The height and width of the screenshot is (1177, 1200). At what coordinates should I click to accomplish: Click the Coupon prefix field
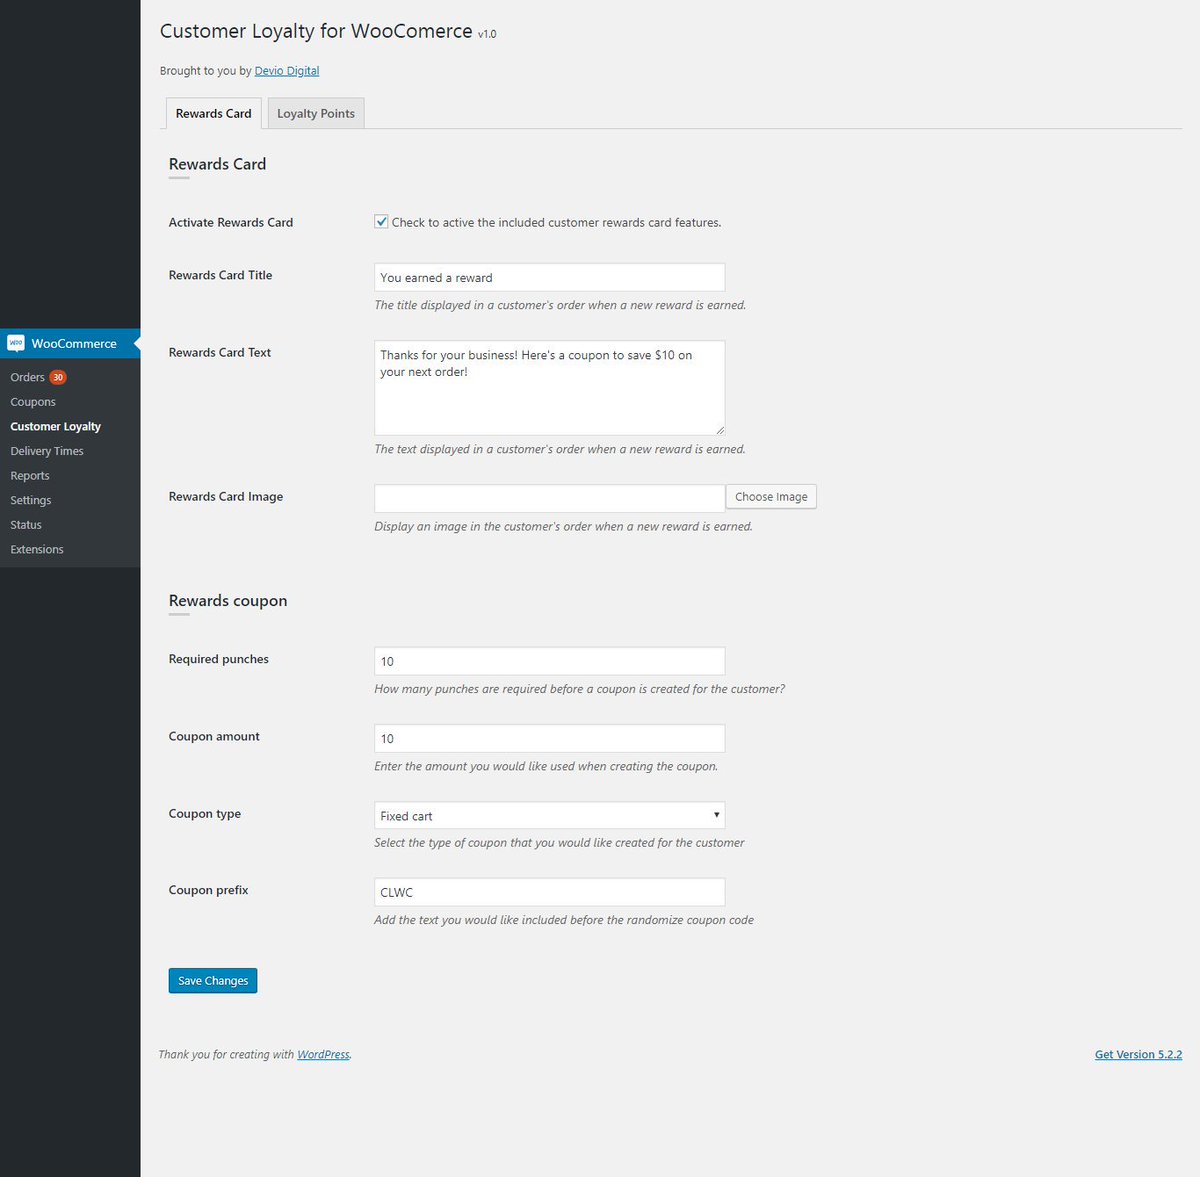(x=549, y=892)
